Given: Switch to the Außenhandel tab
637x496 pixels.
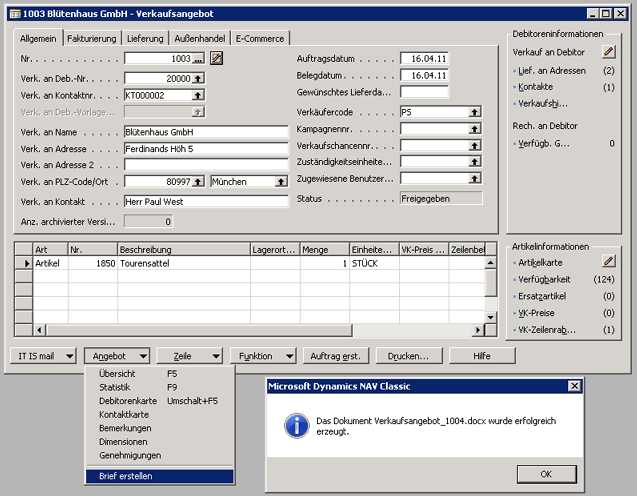Looking at the screenshot, I should (200, 39).
